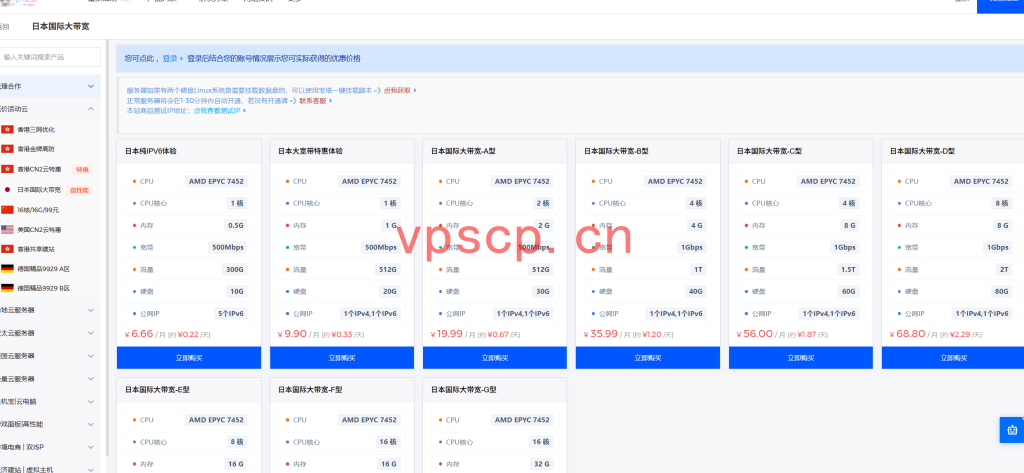Screen dimensions: 1024x473
Task: Click the China flag beside 16核/16G/99元
Action: tap(7, 210)
